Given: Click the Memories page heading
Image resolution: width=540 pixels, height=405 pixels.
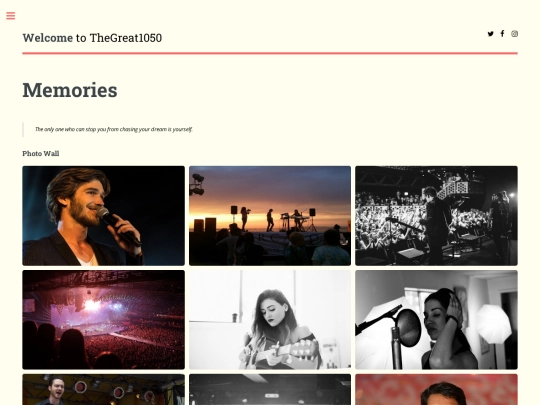Looking at the screenshot, I should pos(70,90).
